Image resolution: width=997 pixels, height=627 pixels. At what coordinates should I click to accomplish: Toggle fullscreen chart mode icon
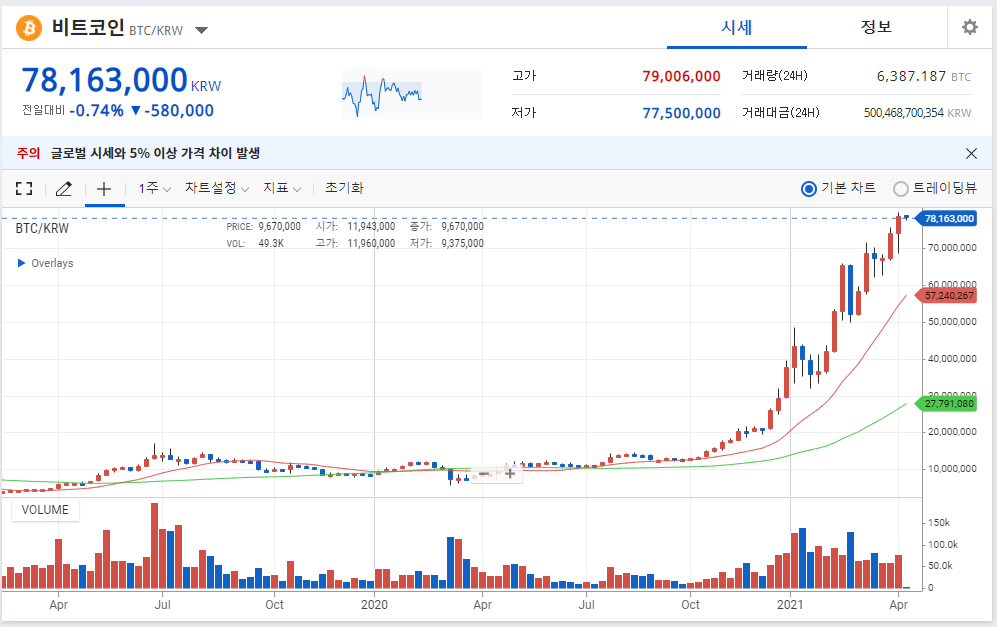[24, 188]
